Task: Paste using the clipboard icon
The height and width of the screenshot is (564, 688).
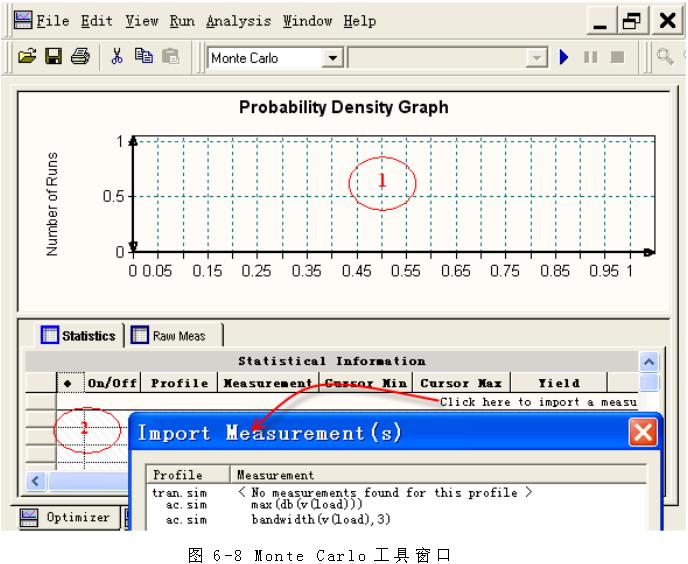Action: point(171,57)
